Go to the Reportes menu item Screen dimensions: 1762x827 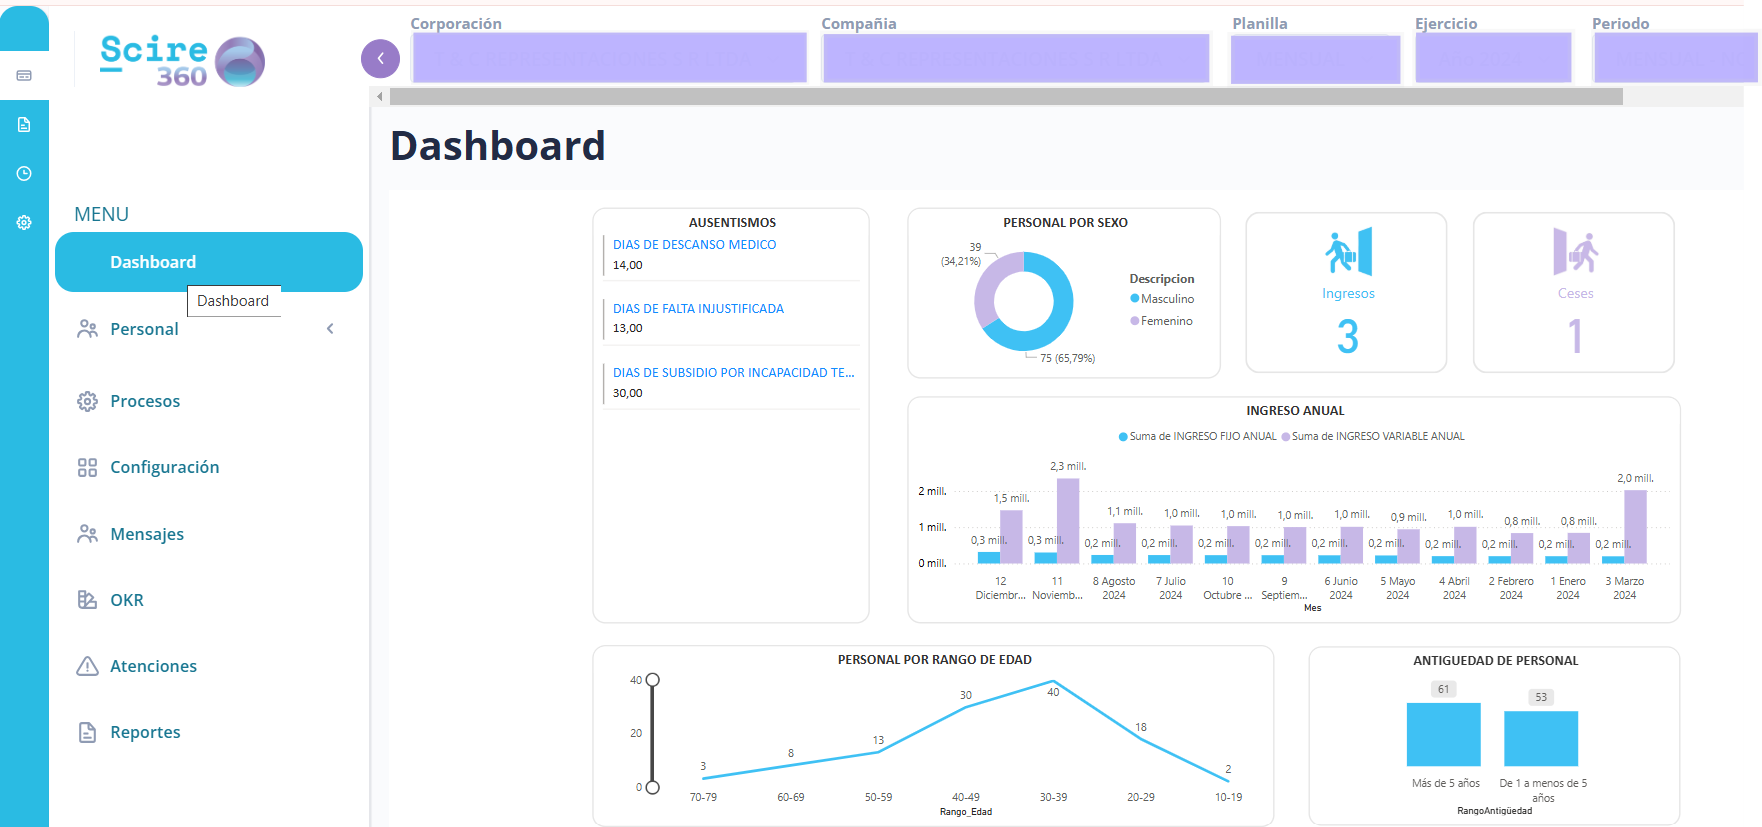coord(145,732)
